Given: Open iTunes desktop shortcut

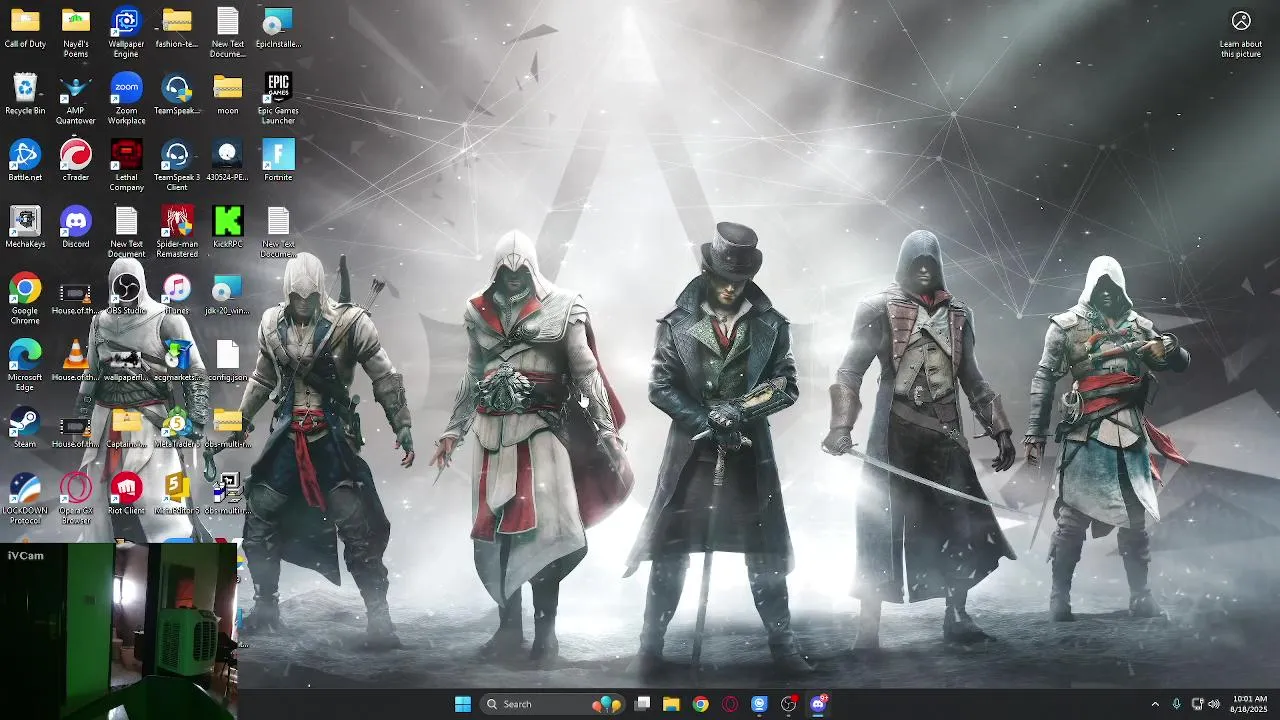Looking at the screenshot, I should point(177,296).
